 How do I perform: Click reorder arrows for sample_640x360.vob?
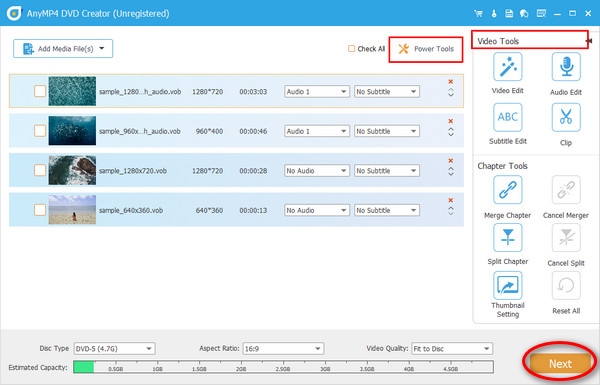[x=451, y=211]
